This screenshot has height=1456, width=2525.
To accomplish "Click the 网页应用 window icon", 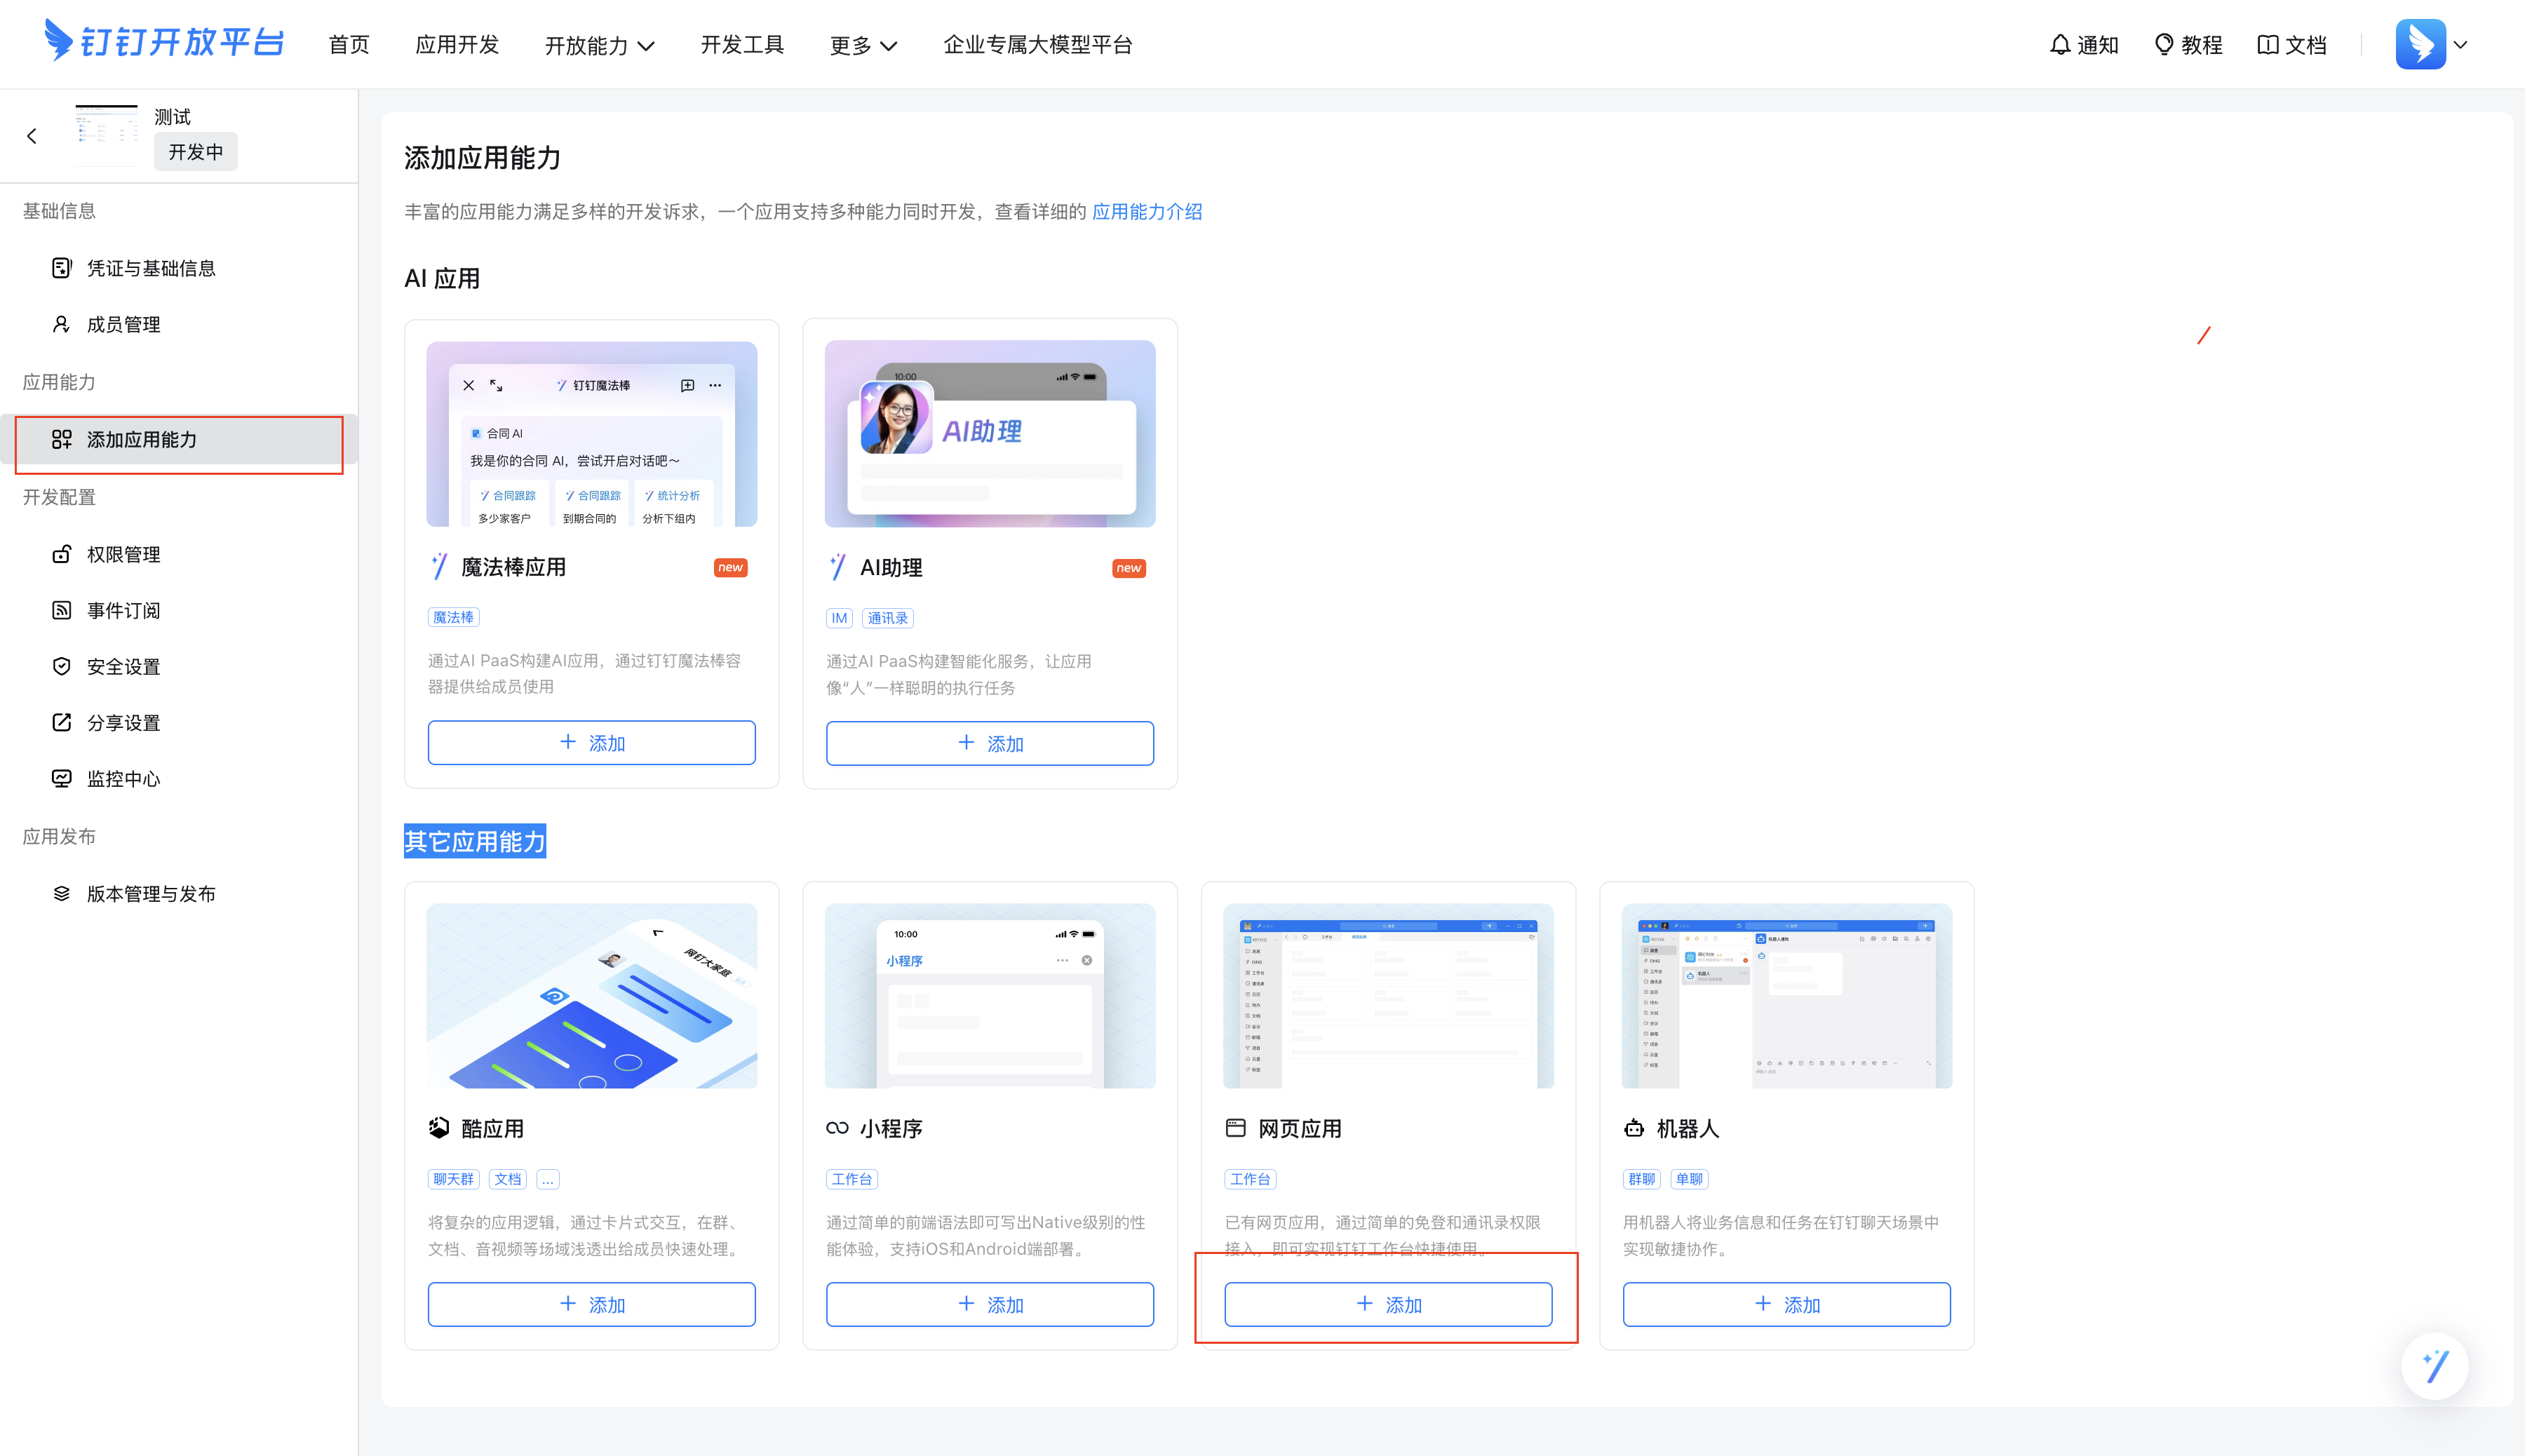I will click(x=1236, y=1128).
